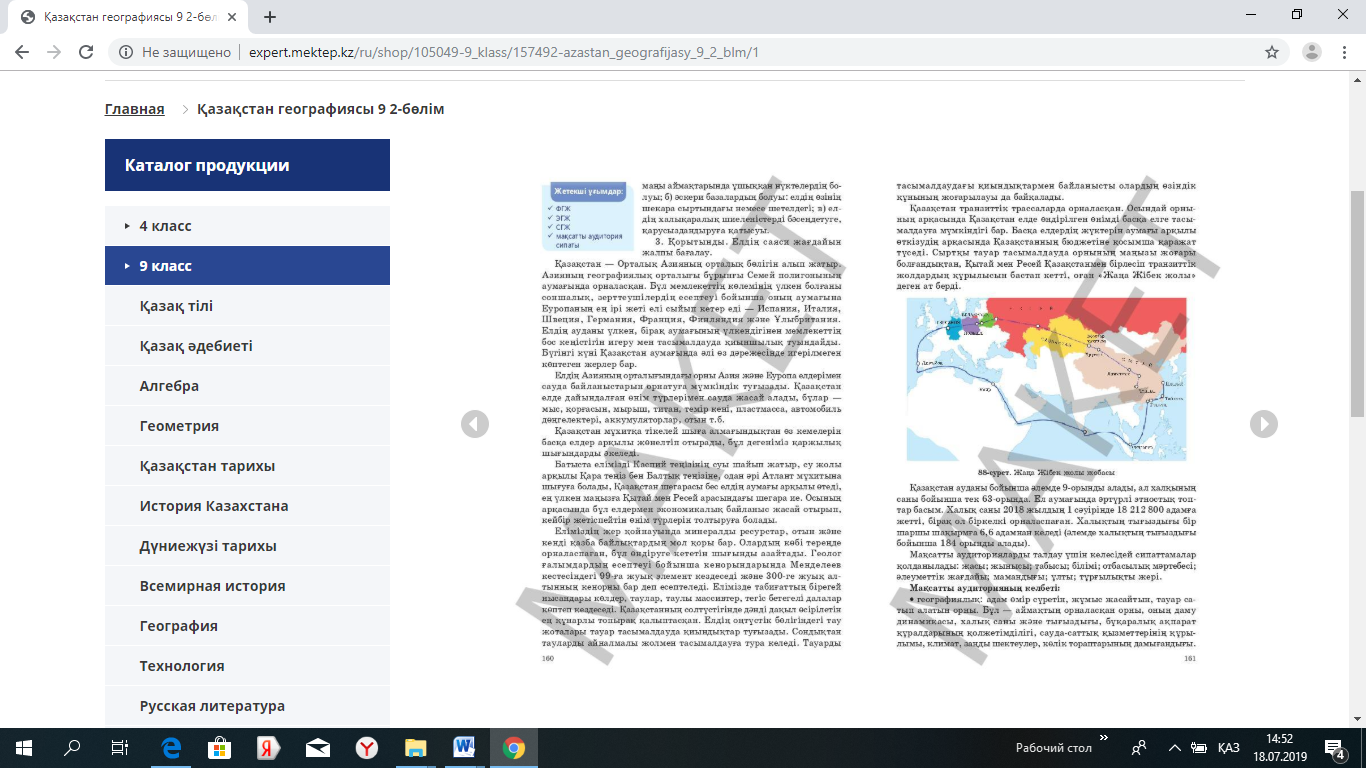
Task: Open Microsoft Store from the taskbar
Action: tap(220, 748)
